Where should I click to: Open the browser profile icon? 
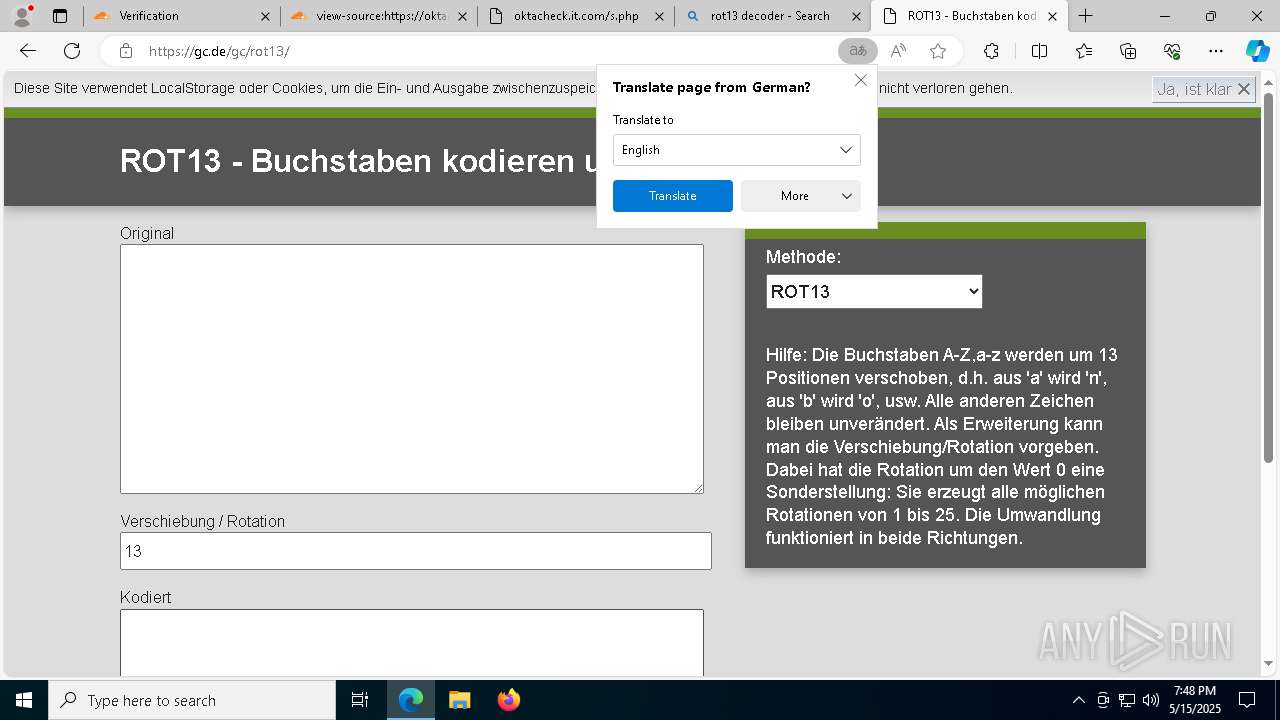[x=21, y=16]
